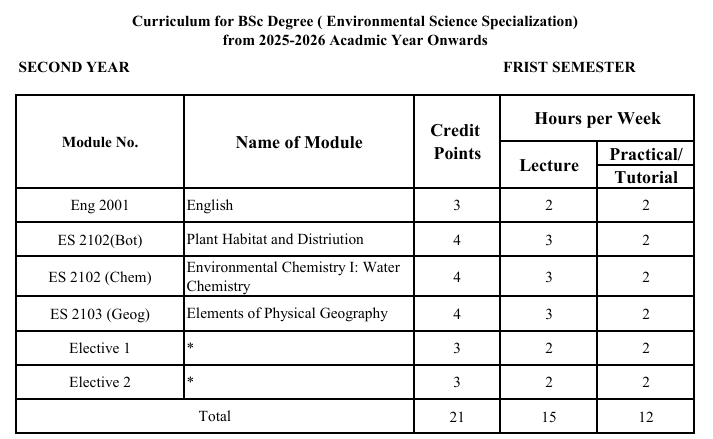Screen dimensions: 713x439
Task: Select the Elective 2 row cell
Action: point(100,382)
